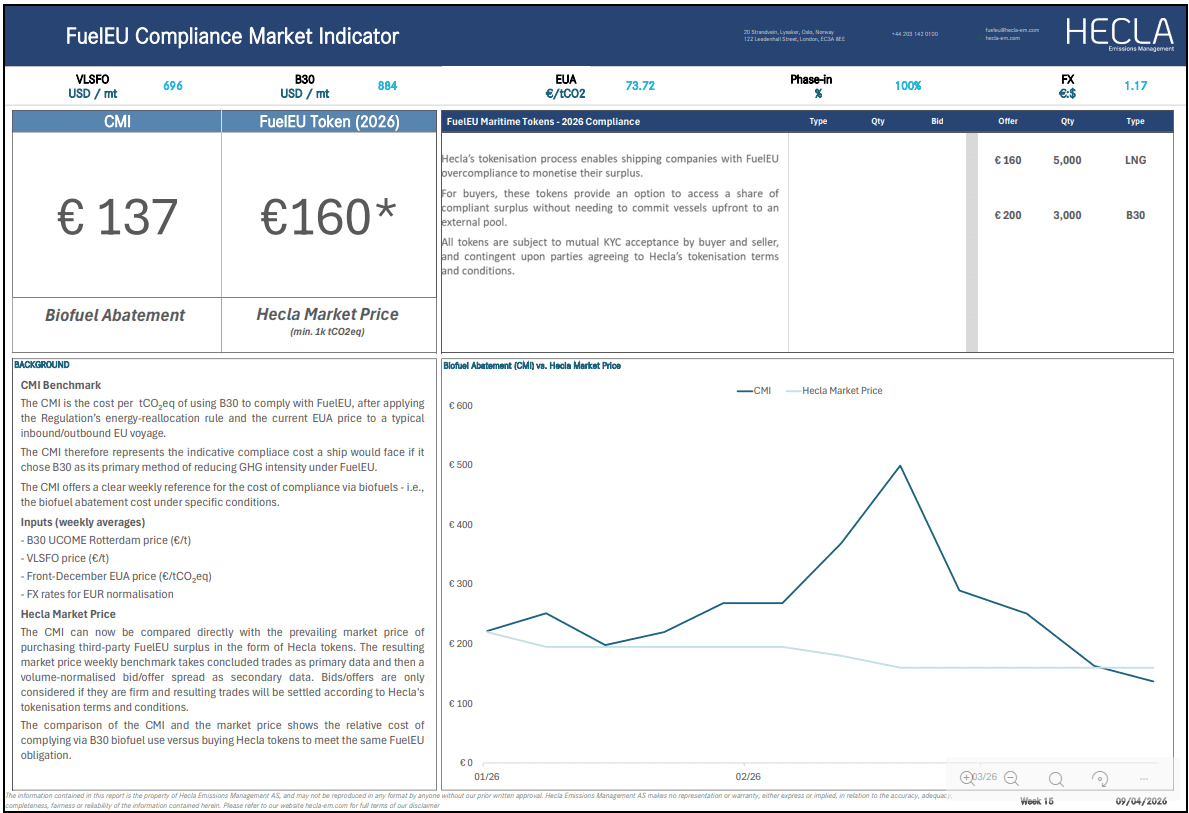Click the B30 UCOME Rotterdam price line

pos(105,541)
